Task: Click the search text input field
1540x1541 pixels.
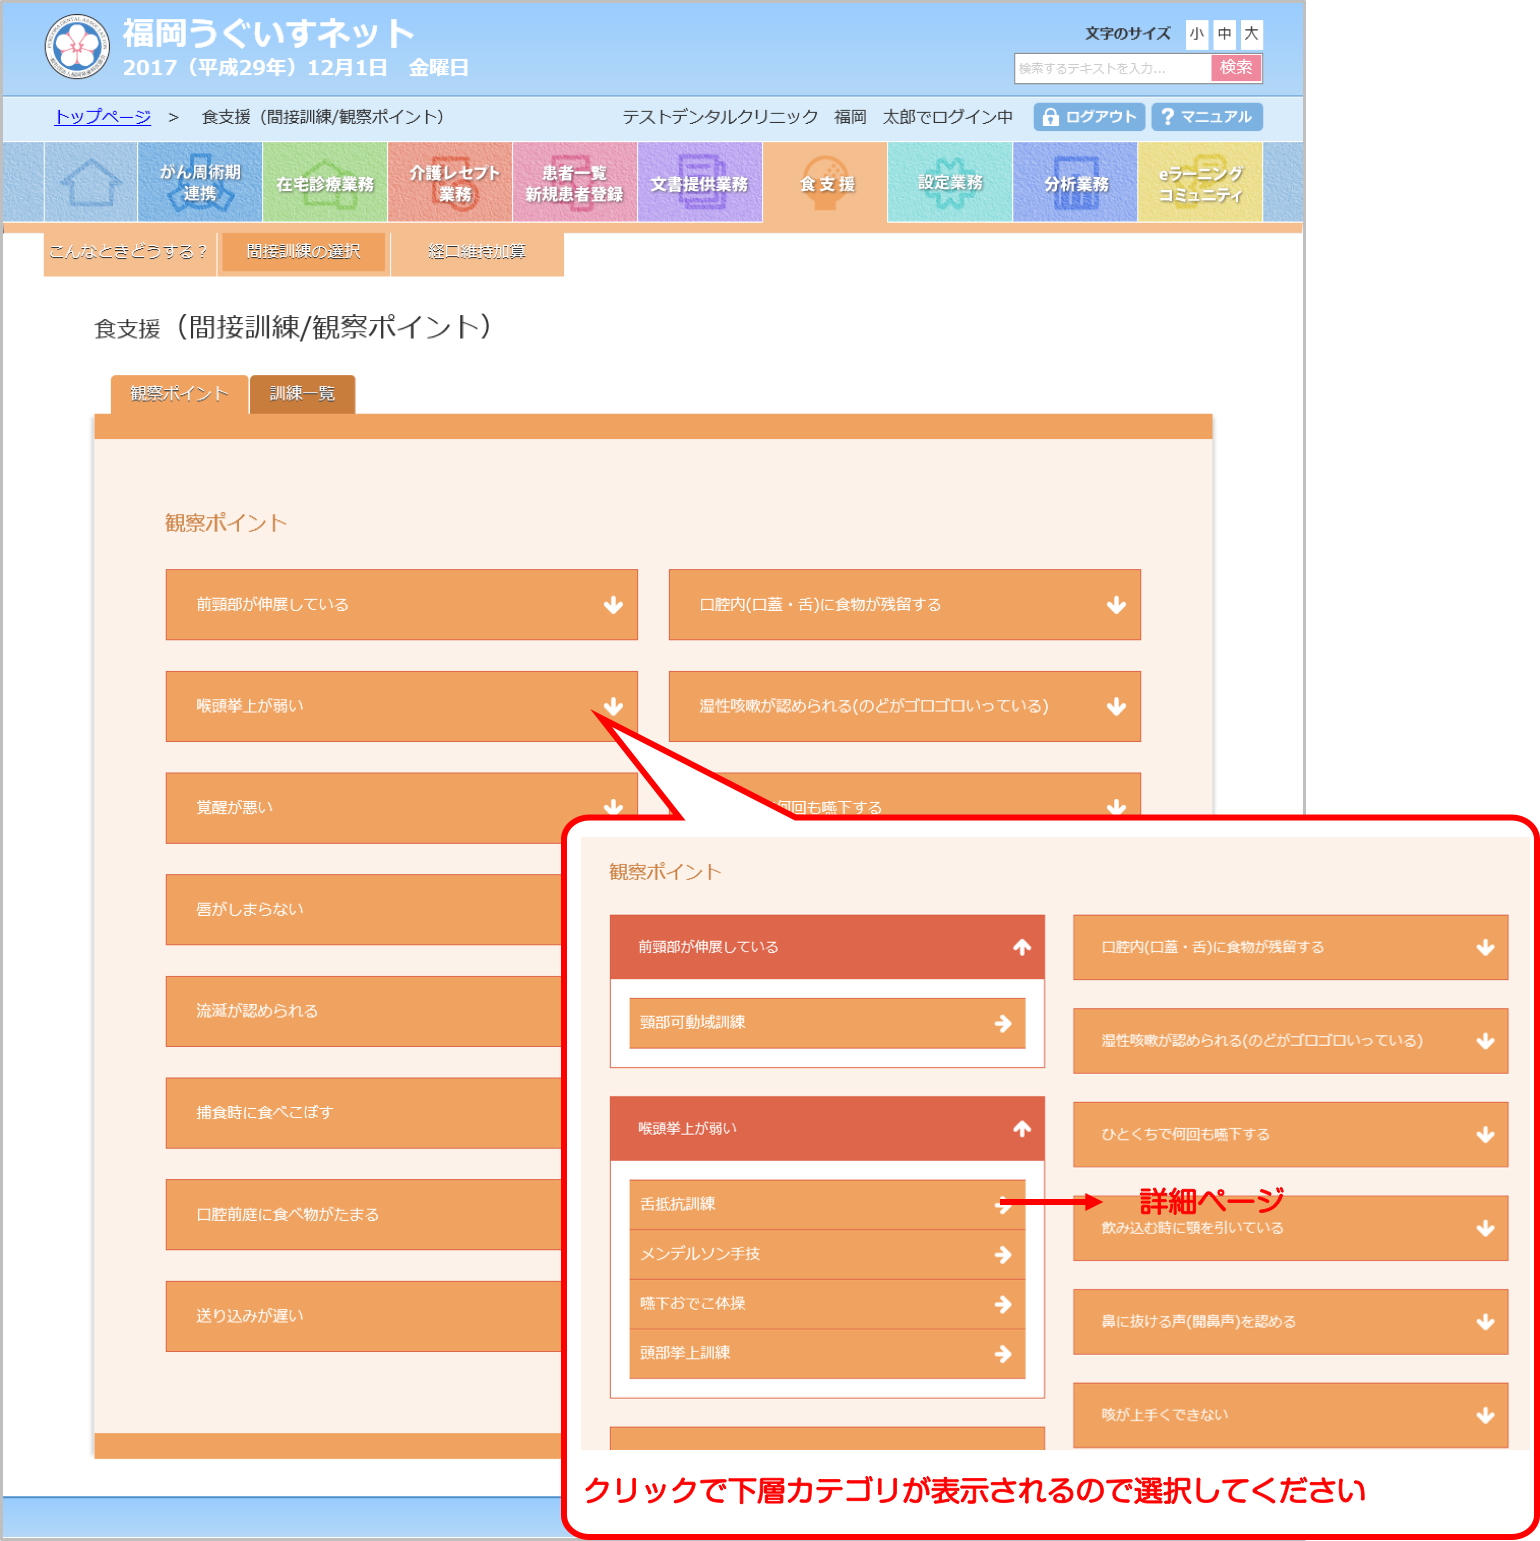Action: (1112, 68)
